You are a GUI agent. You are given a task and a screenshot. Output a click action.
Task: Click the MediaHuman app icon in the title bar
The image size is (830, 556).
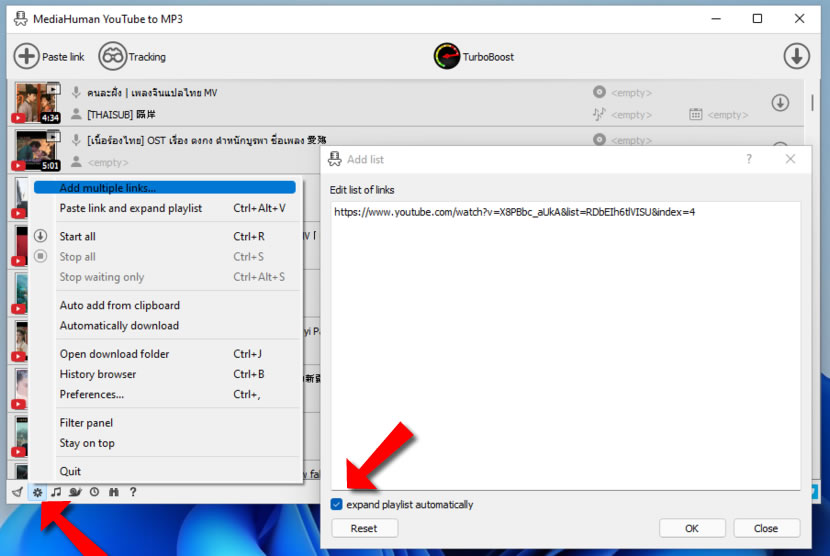coord(21,19)
